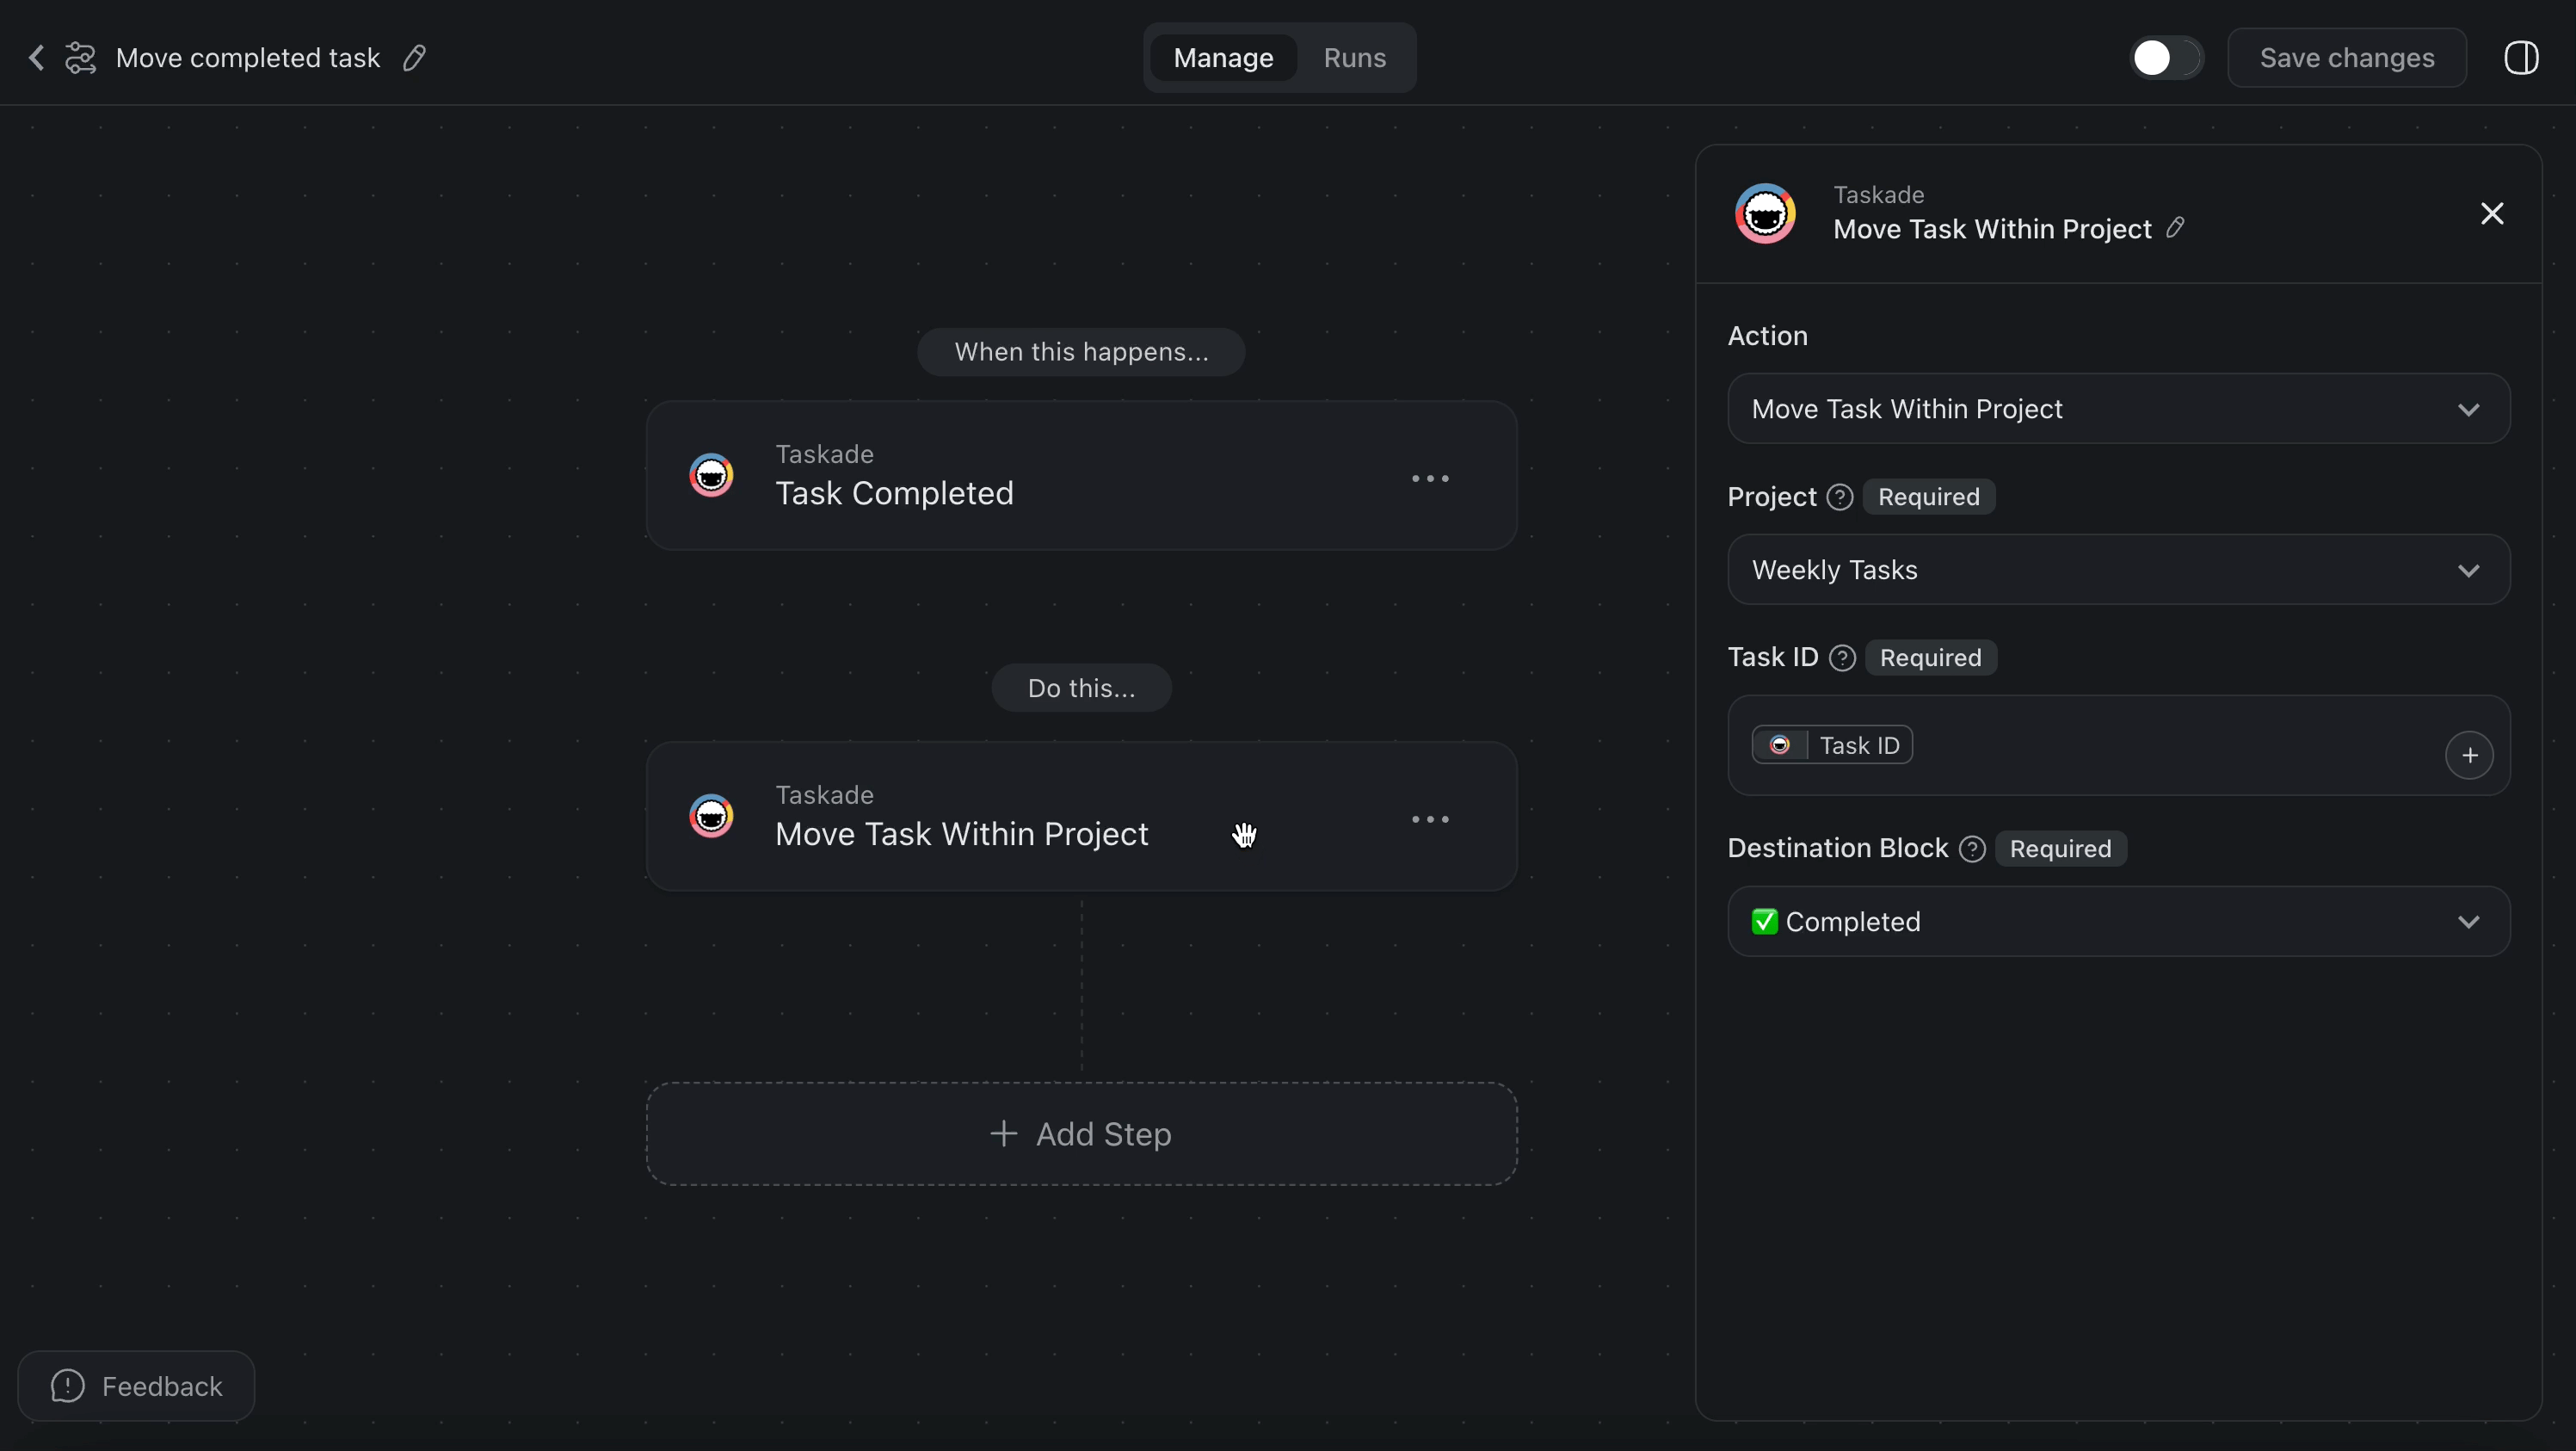
Task: Enable the automation toggle switch
Action: 2165,58
